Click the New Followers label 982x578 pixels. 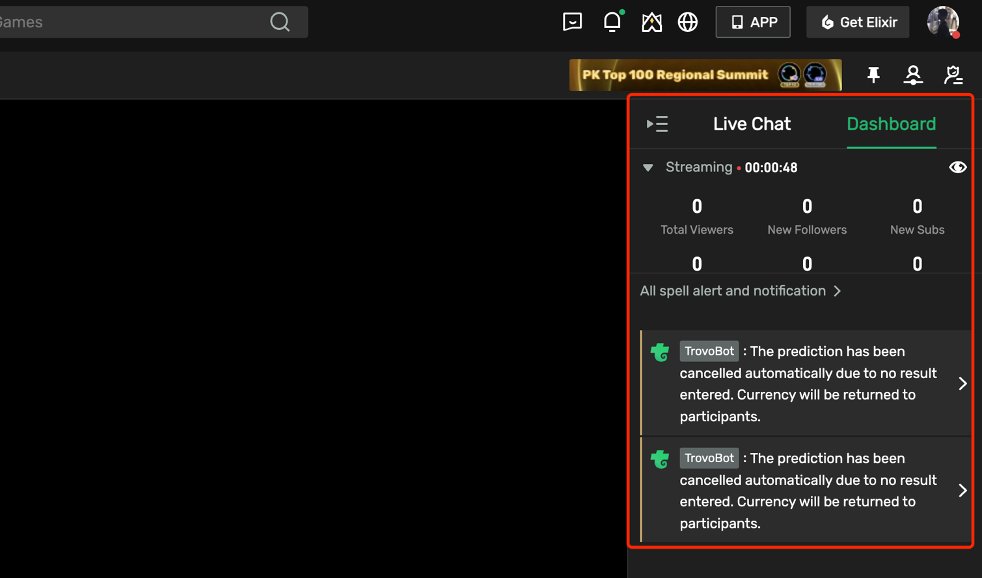click(807, 230)
